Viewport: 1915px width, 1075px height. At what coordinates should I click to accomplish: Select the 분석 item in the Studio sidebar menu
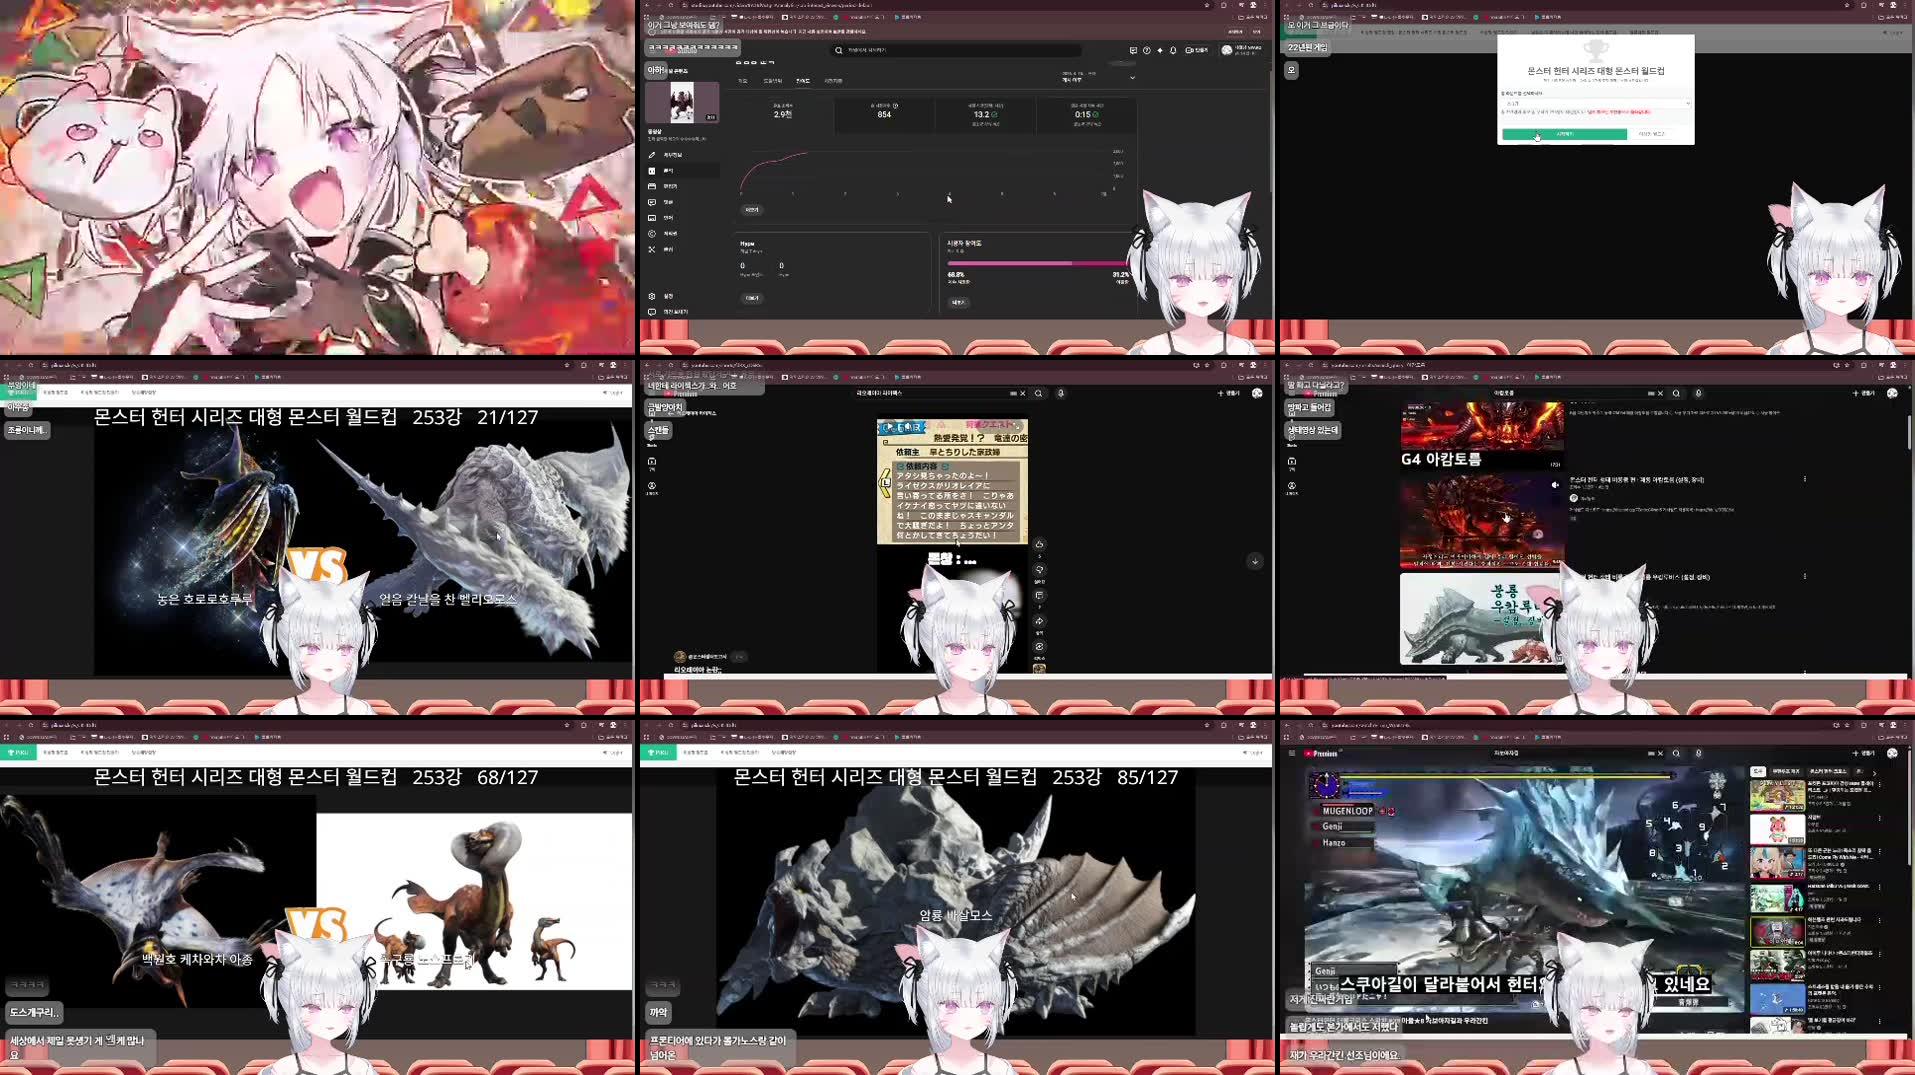(x=670, y=171)
